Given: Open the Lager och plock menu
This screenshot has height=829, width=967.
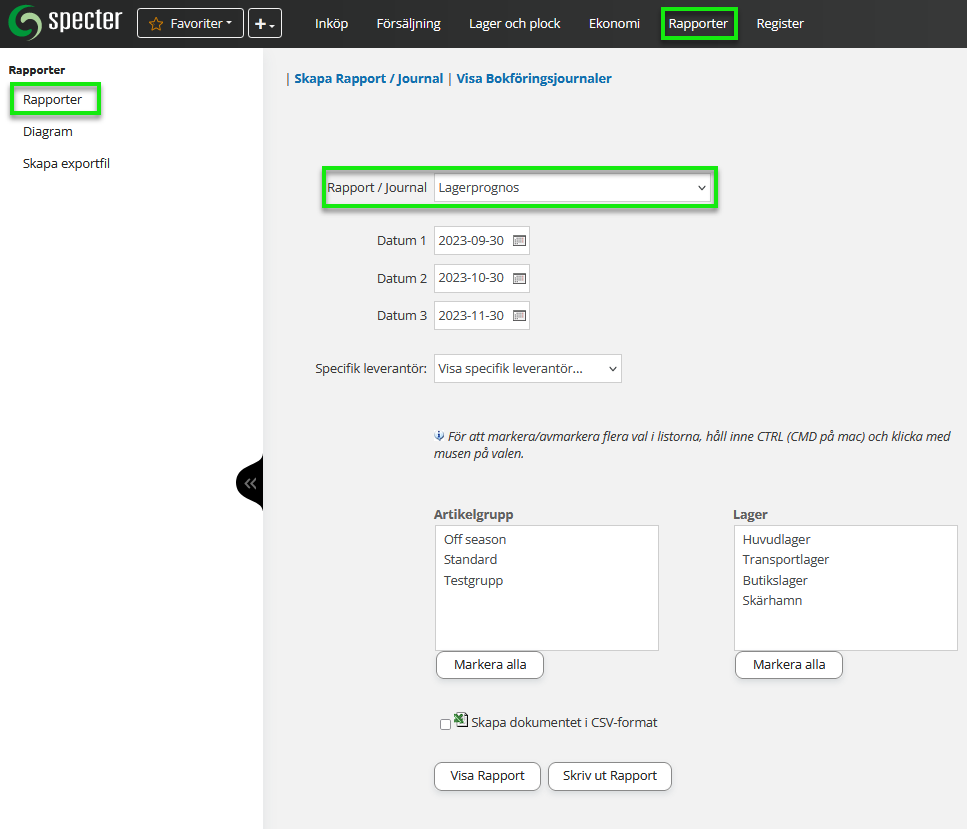Looking at the screenshot, I should pos(514,24).
